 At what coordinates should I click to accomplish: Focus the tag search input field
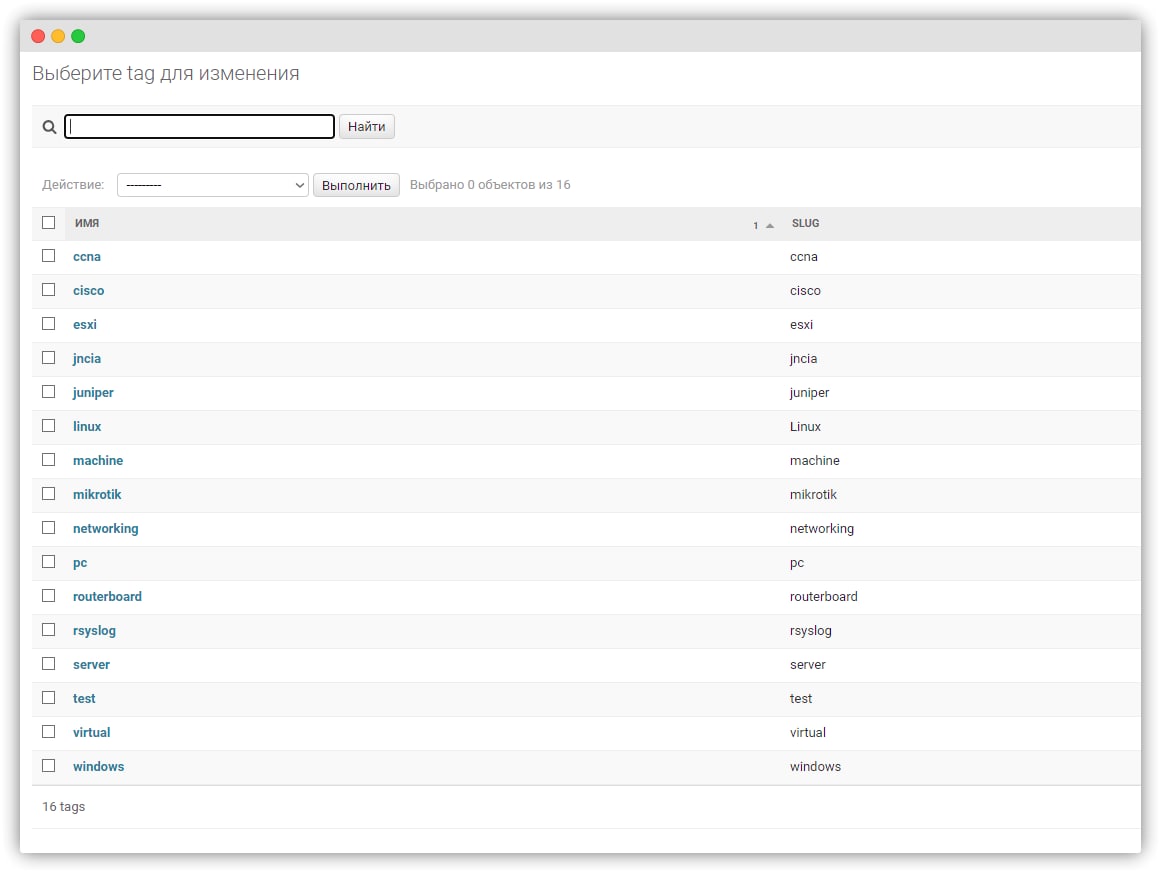pos(199,127)
